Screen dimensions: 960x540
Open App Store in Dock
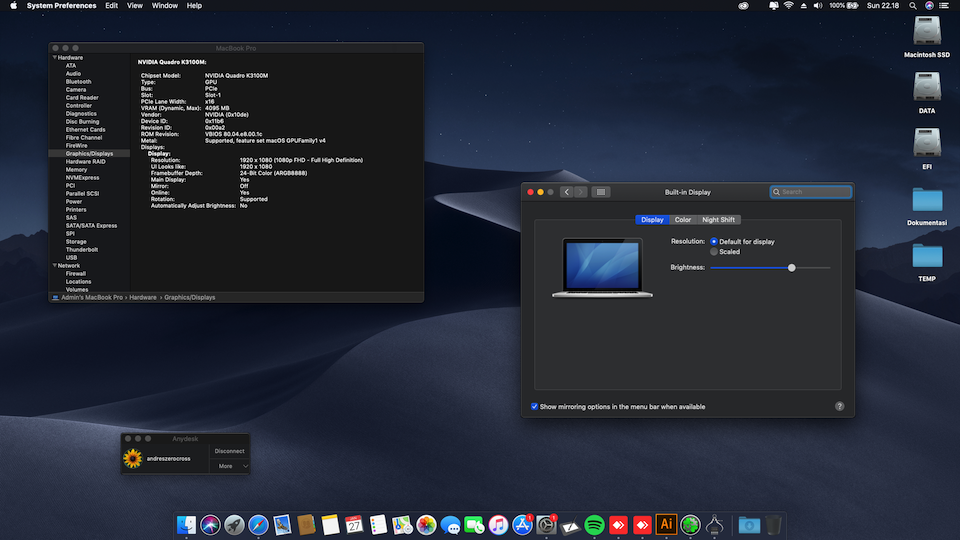point(522,525)
